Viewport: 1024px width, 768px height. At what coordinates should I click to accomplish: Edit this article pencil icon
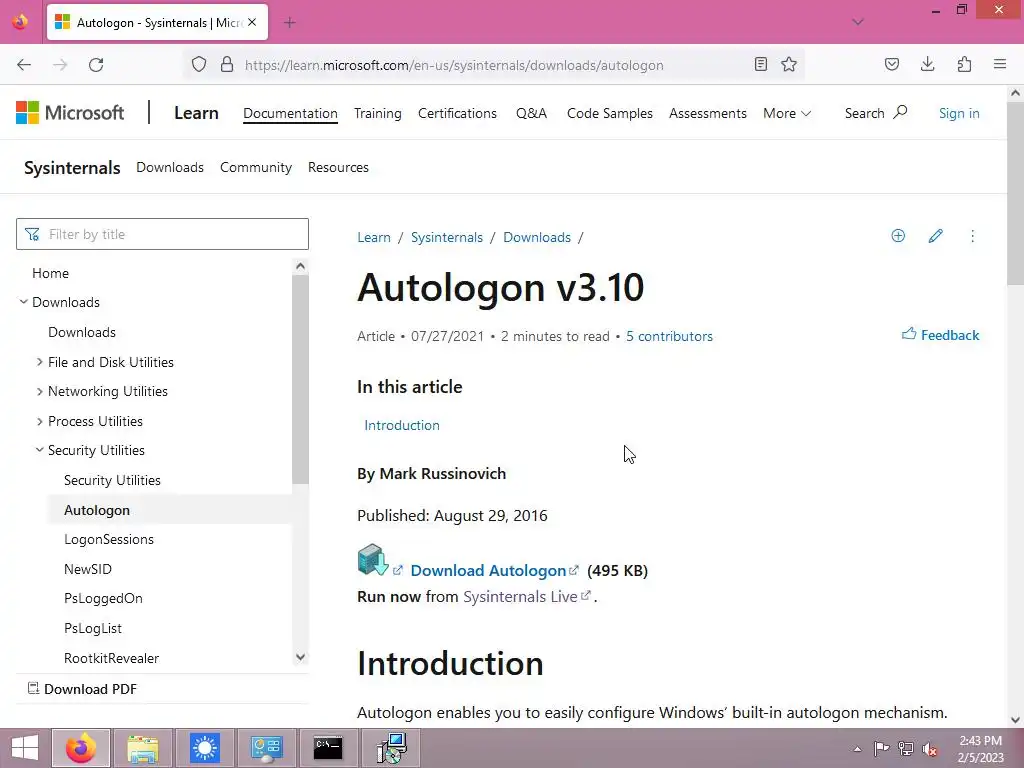point(935,236)
